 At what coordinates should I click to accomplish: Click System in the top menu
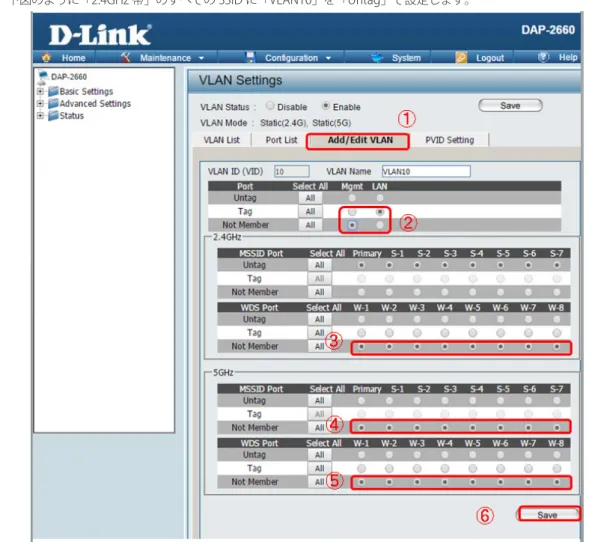point(406,58)
